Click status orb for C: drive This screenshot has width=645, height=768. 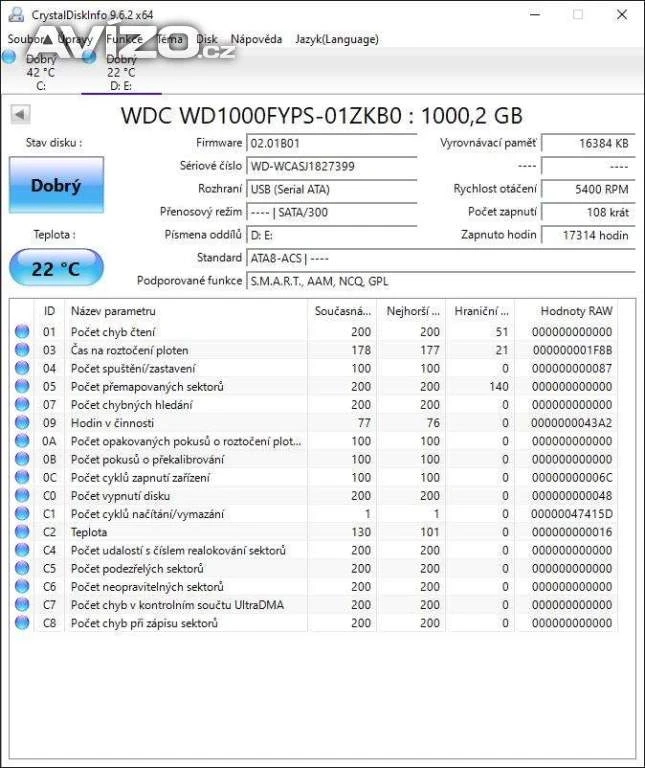point(9,58)
